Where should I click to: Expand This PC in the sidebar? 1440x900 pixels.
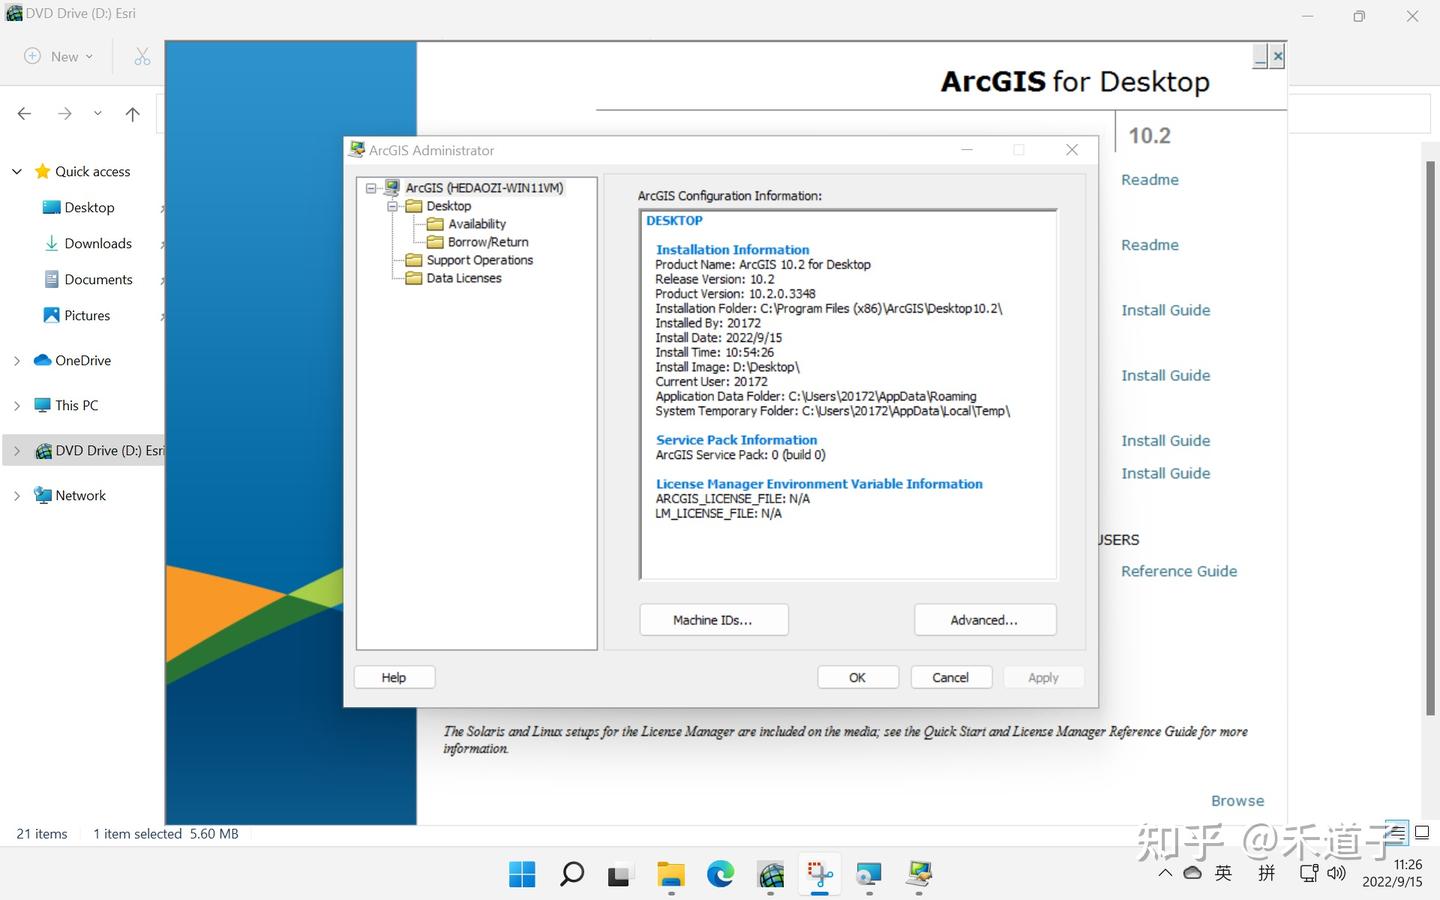click(16, 405)
